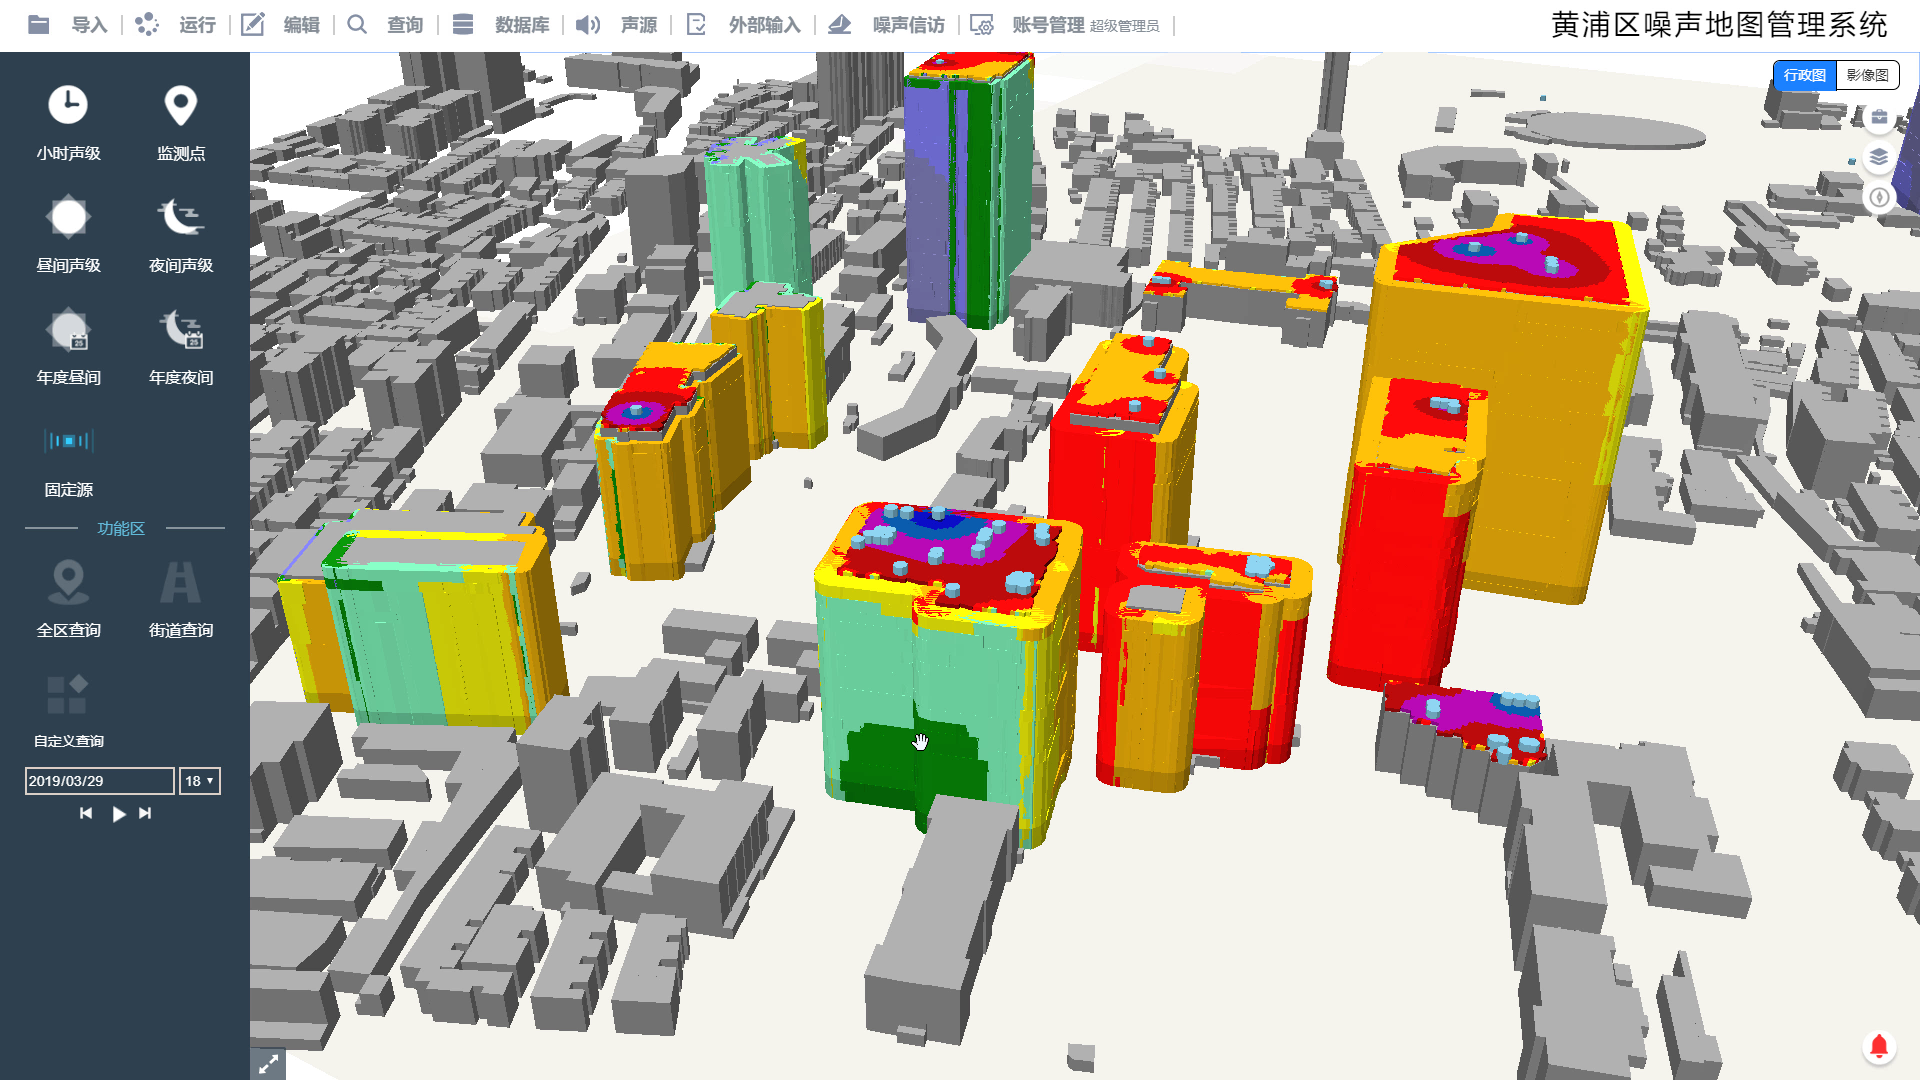
Task: Click the 黄浦区噪声地图管理系统 title
Action: coord(1719,25)
